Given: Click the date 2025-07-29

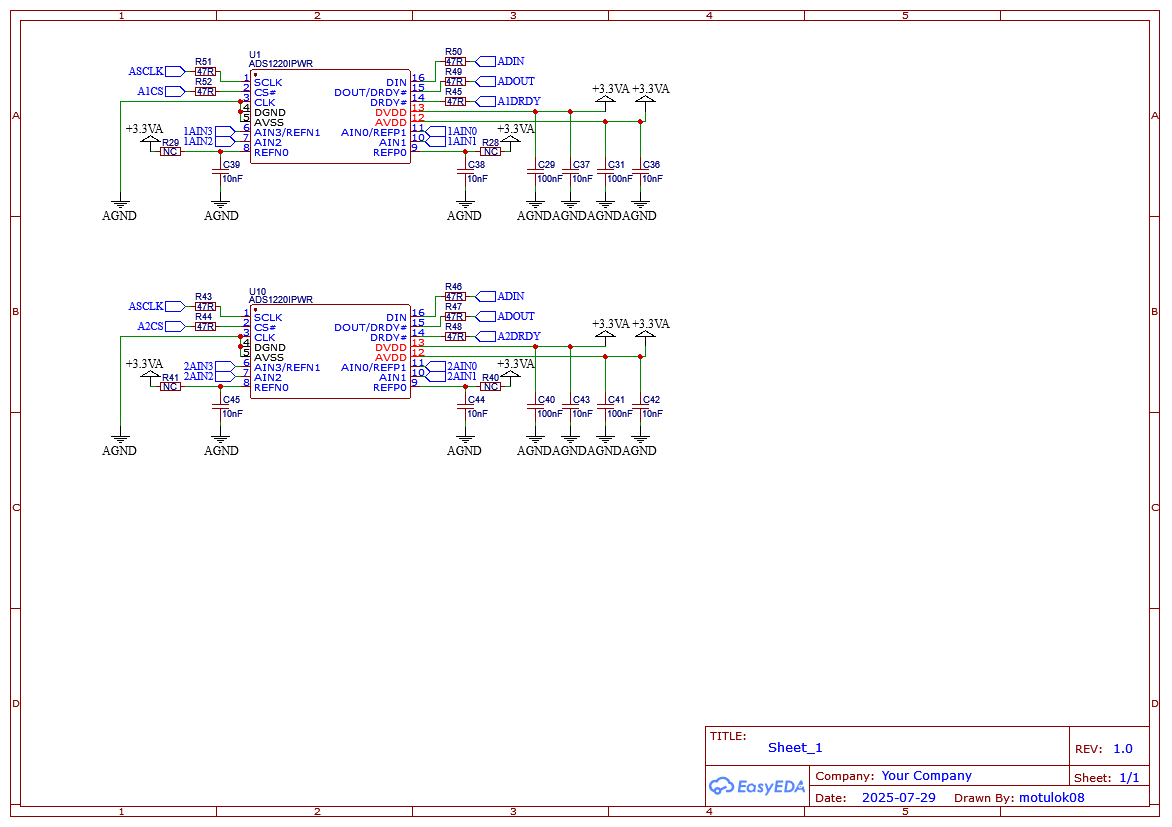Looking at the screenshot, I should point(898,798).
